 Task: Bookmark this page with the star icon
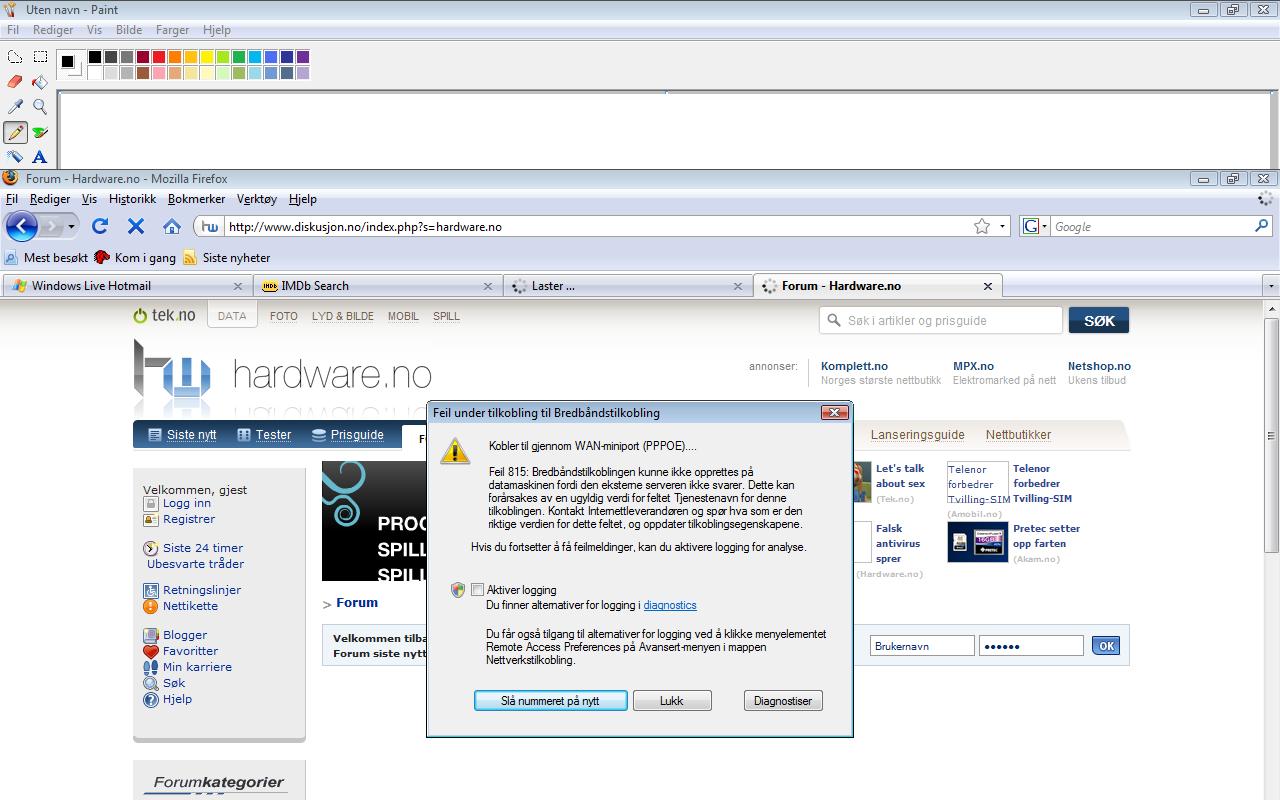click(982, 226)
